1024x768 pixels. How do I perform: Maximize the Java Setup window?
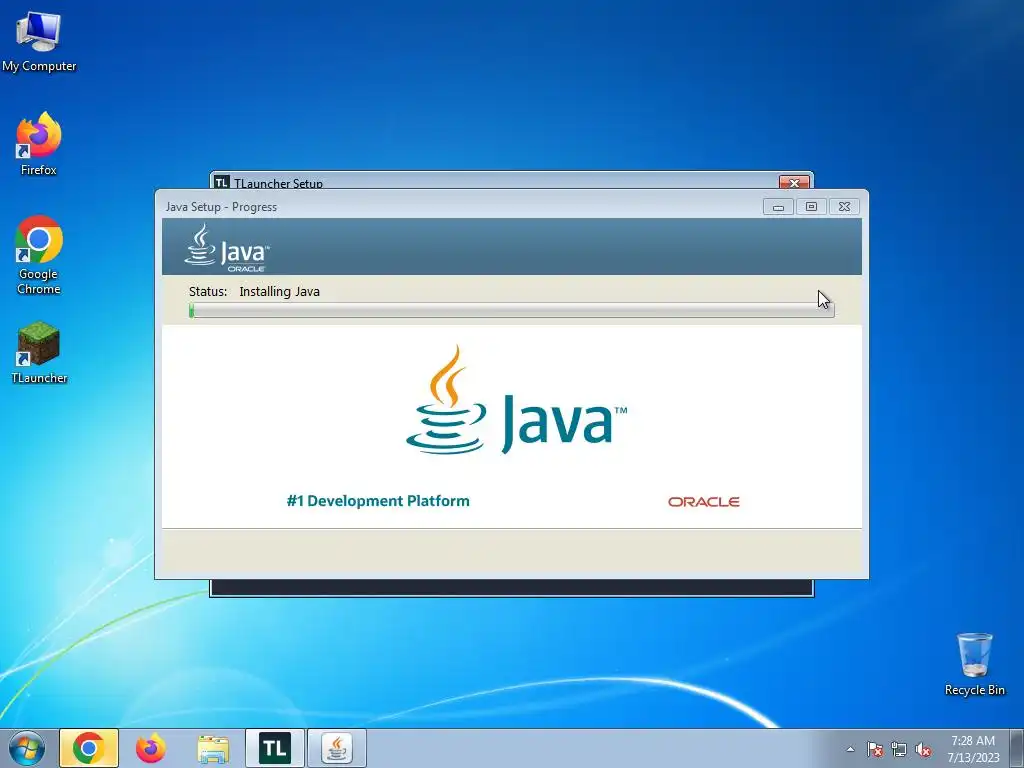click(811, 206)
